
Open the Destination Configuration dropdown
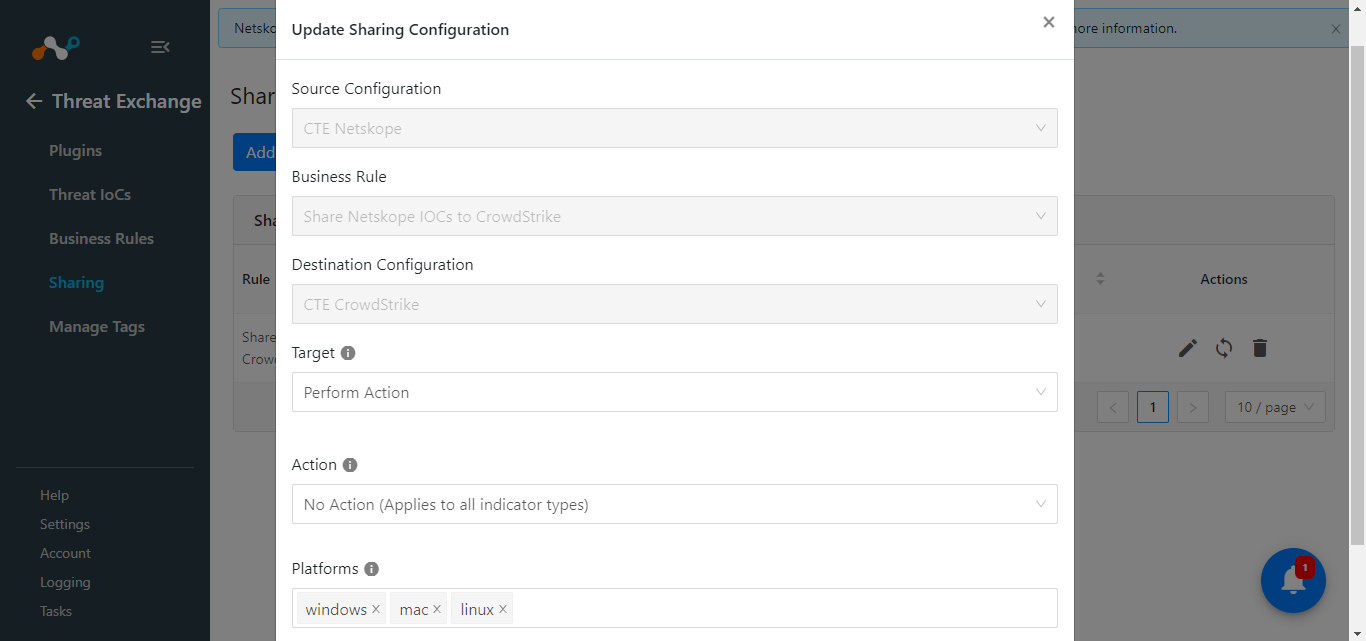[x=674, y=304]
